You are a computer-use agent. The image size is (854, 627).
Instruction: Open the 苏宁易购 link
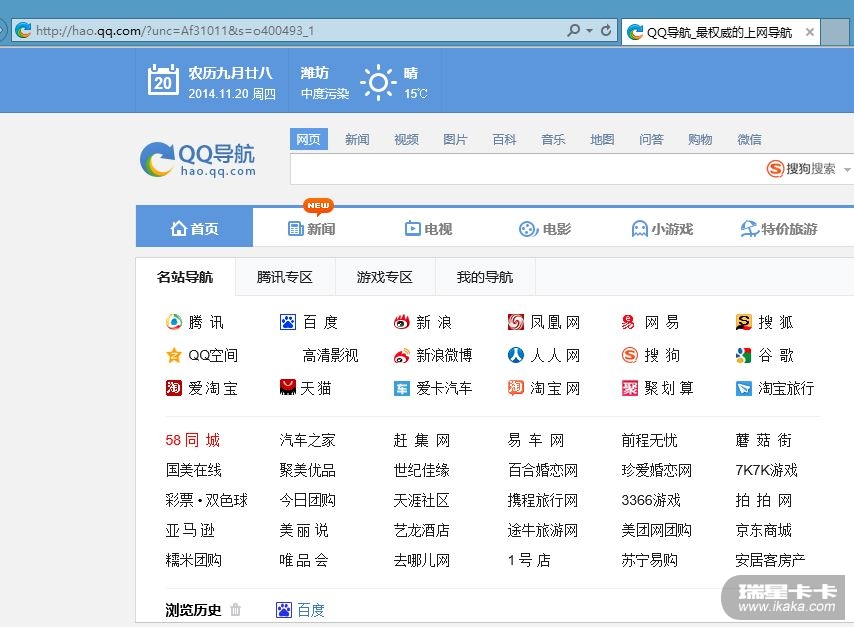650,560
